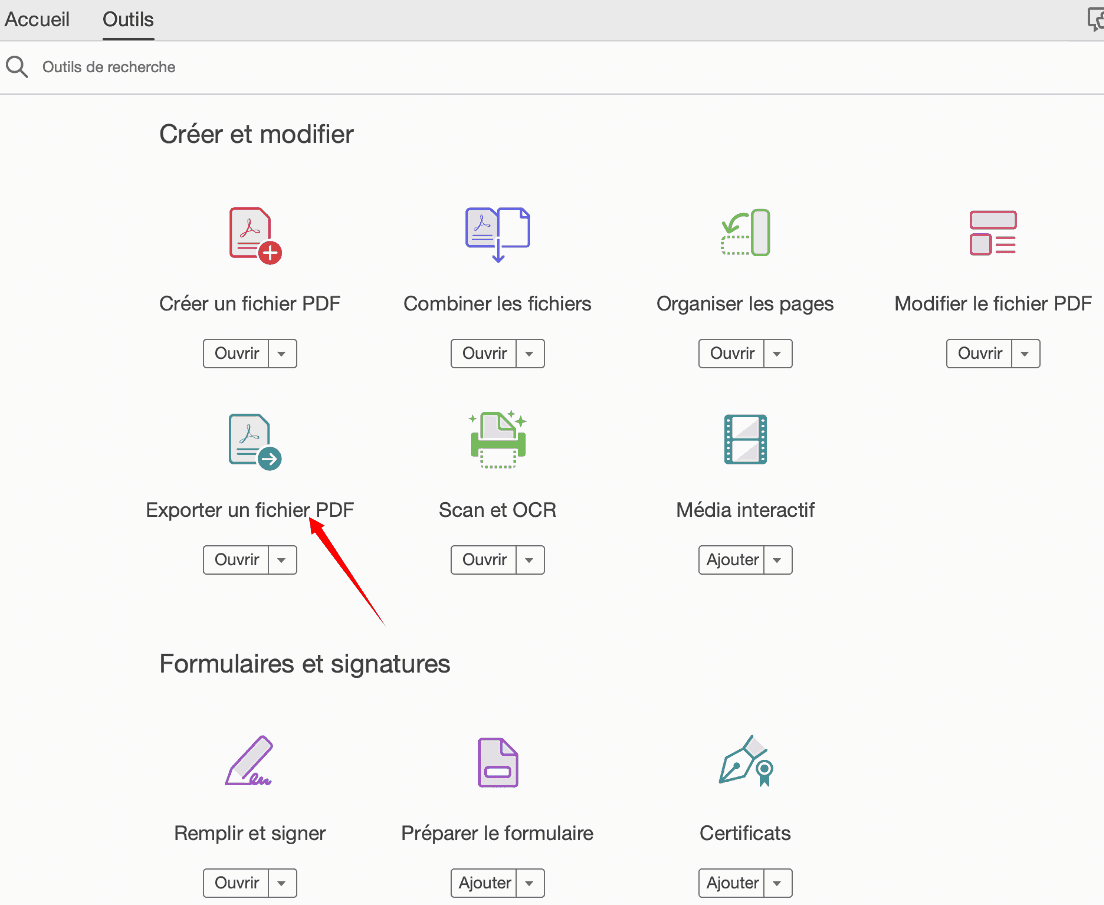Click Ajouter under Certificats
This screenshot has height=905, width=1104.
click(732, 883)
